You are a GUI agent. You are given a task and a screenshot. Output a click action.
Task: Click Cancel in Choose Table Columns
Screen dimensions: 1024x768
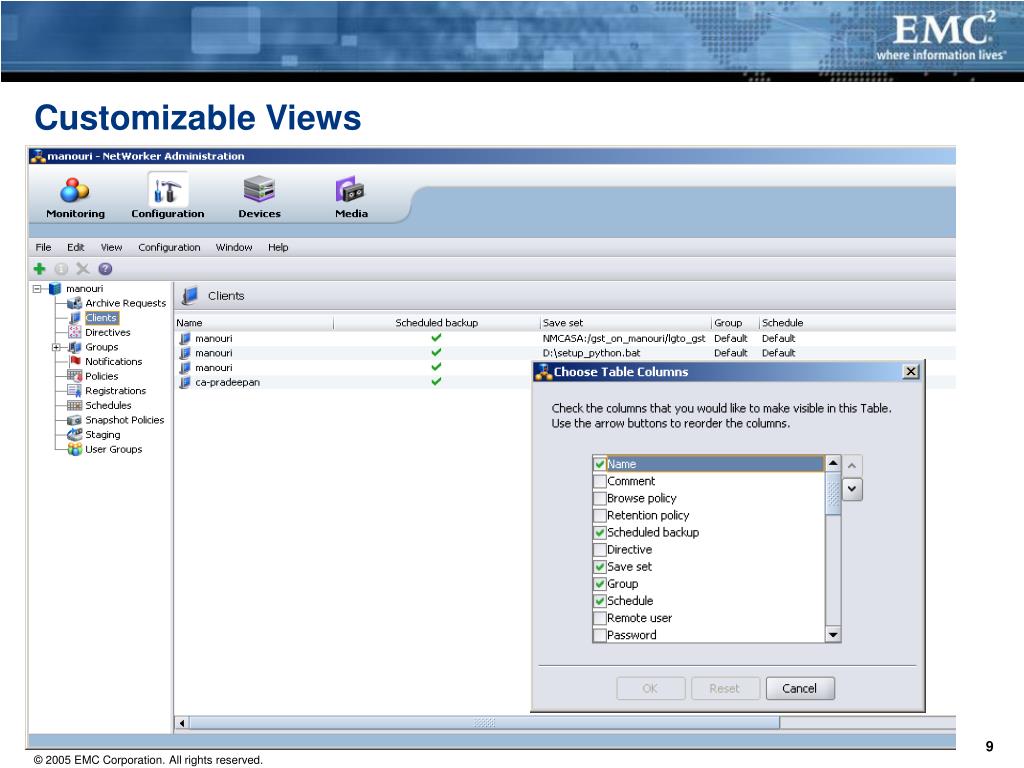click(799, 688)
